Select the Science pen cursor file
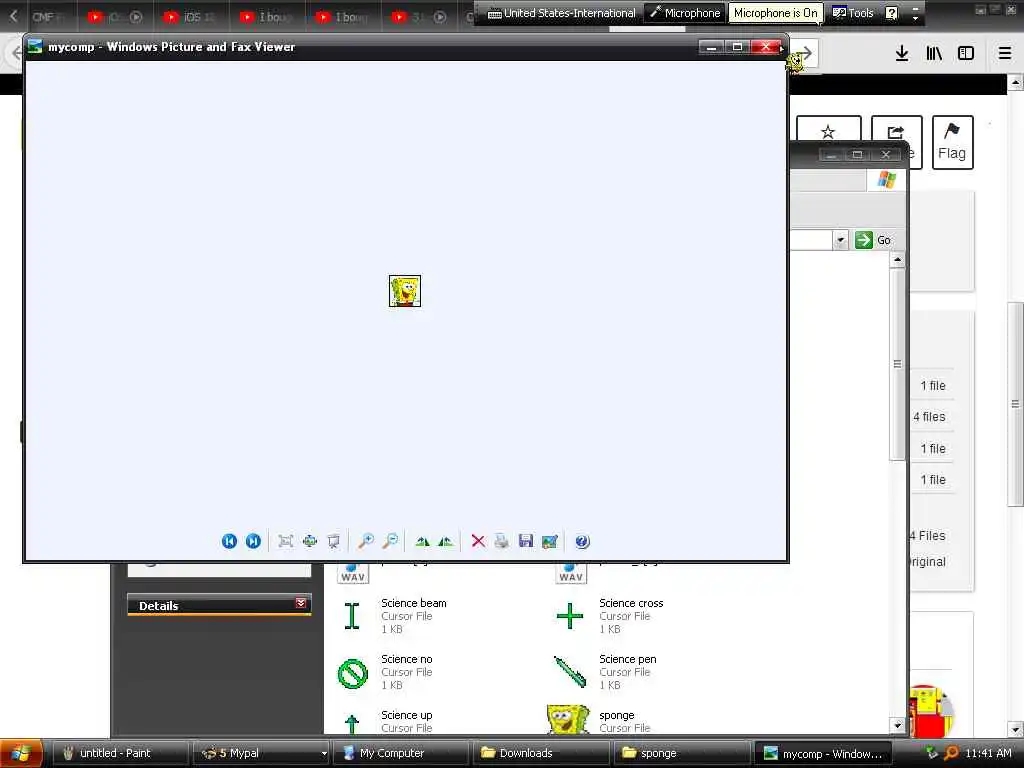 pyautogui.click(x=605, y=671)
